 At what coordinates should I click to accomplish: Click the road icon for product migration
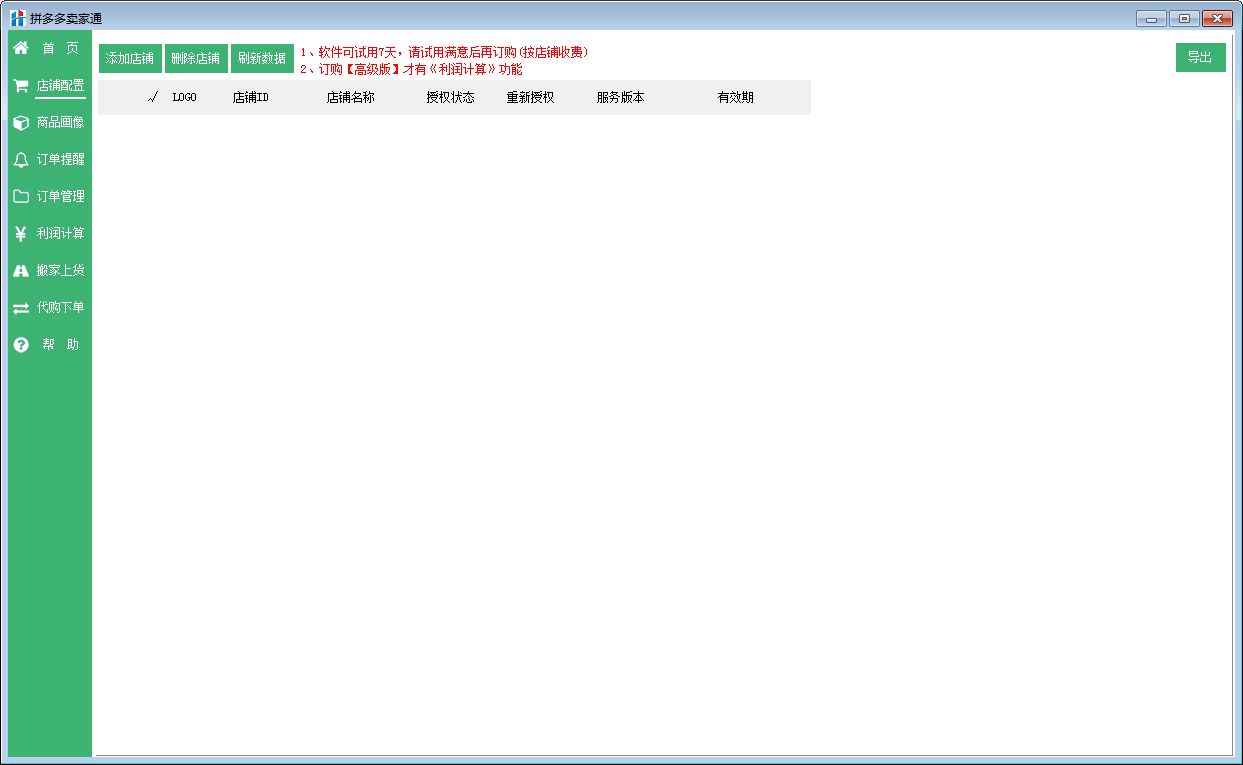[x=20, y=271]
